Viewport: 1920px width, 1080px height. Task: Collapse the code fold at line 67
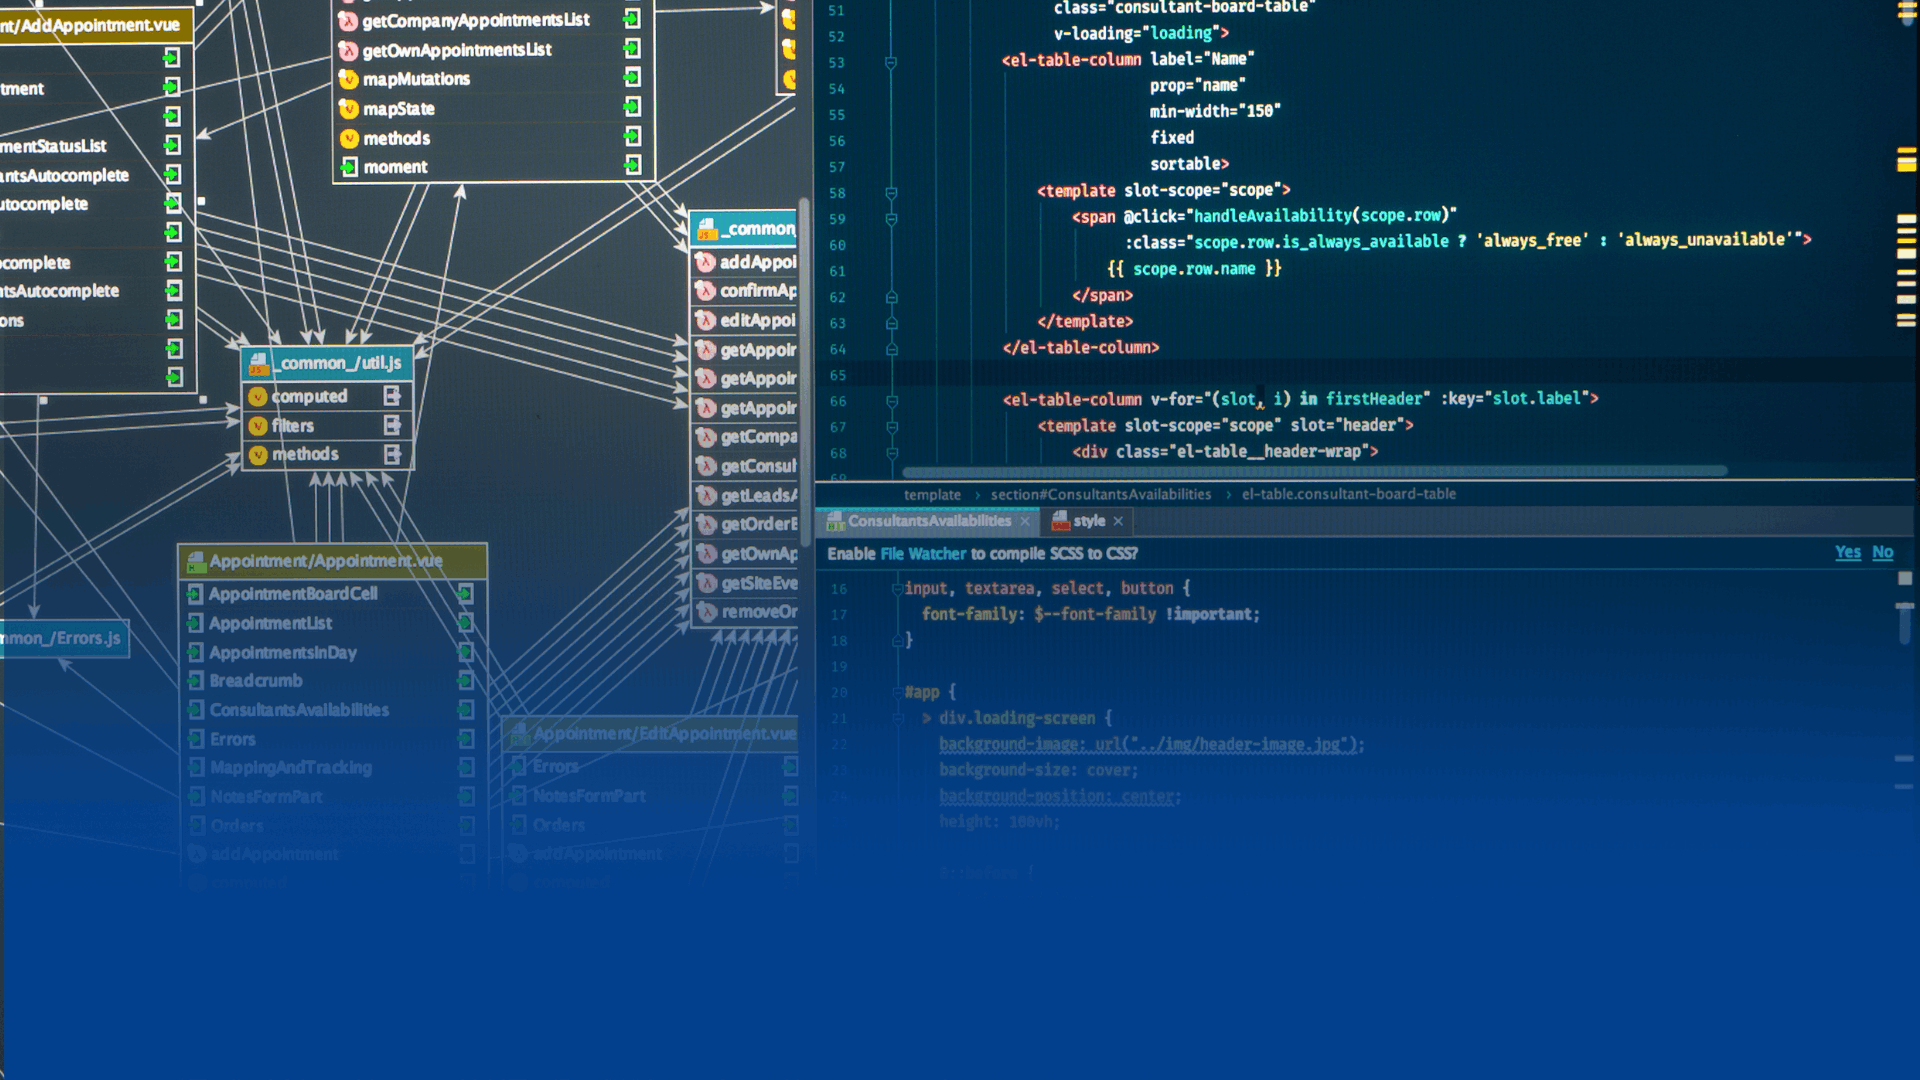(x=891, y=427)
